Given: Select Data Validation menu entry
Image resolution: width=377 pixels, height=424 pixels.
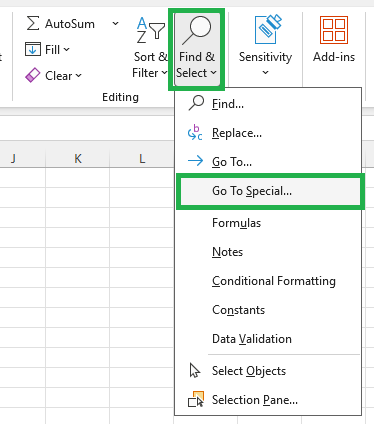Looking at the screenshot, I should tap(268, 339).
